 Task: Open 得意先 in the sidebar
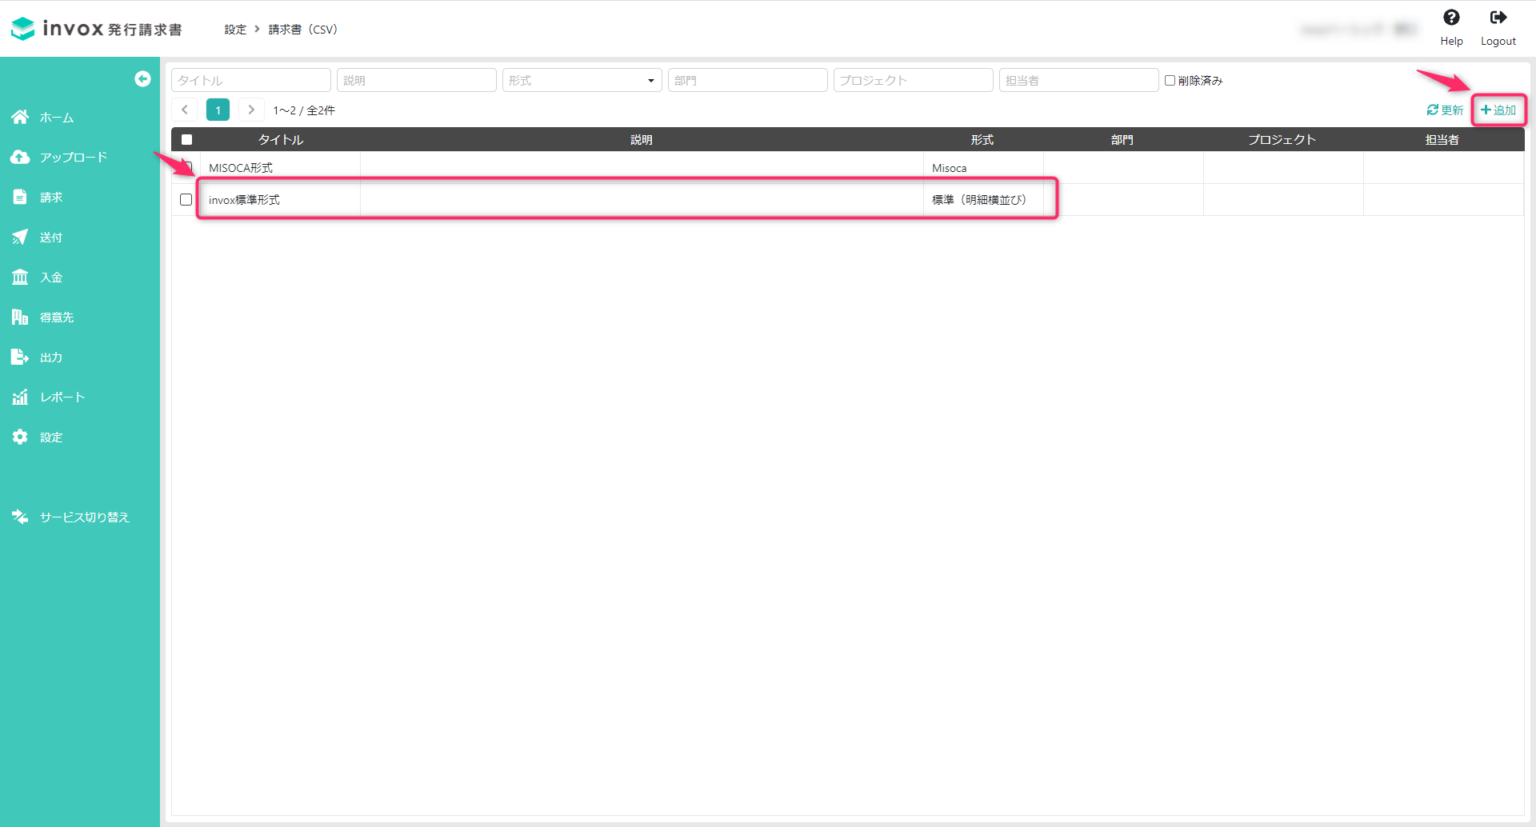[x=56, y=318]
